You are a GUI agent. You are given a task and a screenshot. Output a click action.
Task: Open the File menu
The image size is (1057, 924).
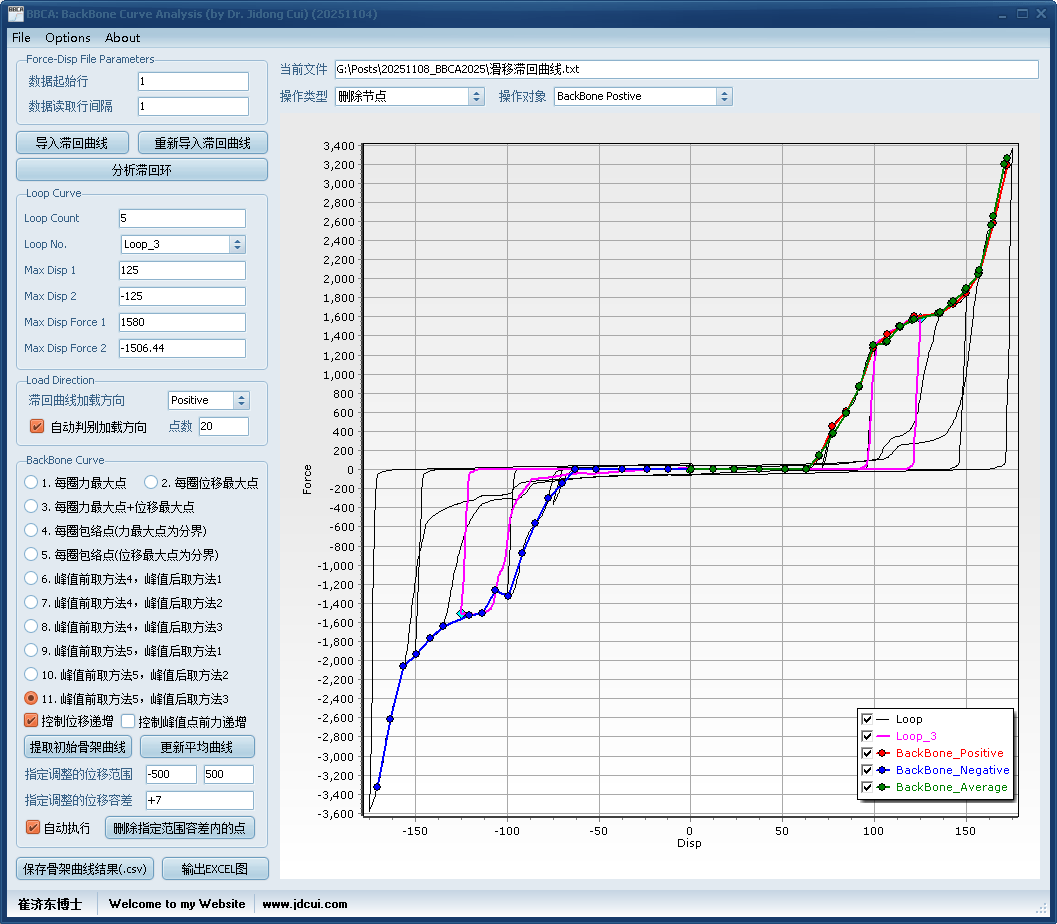click(21, 38)
